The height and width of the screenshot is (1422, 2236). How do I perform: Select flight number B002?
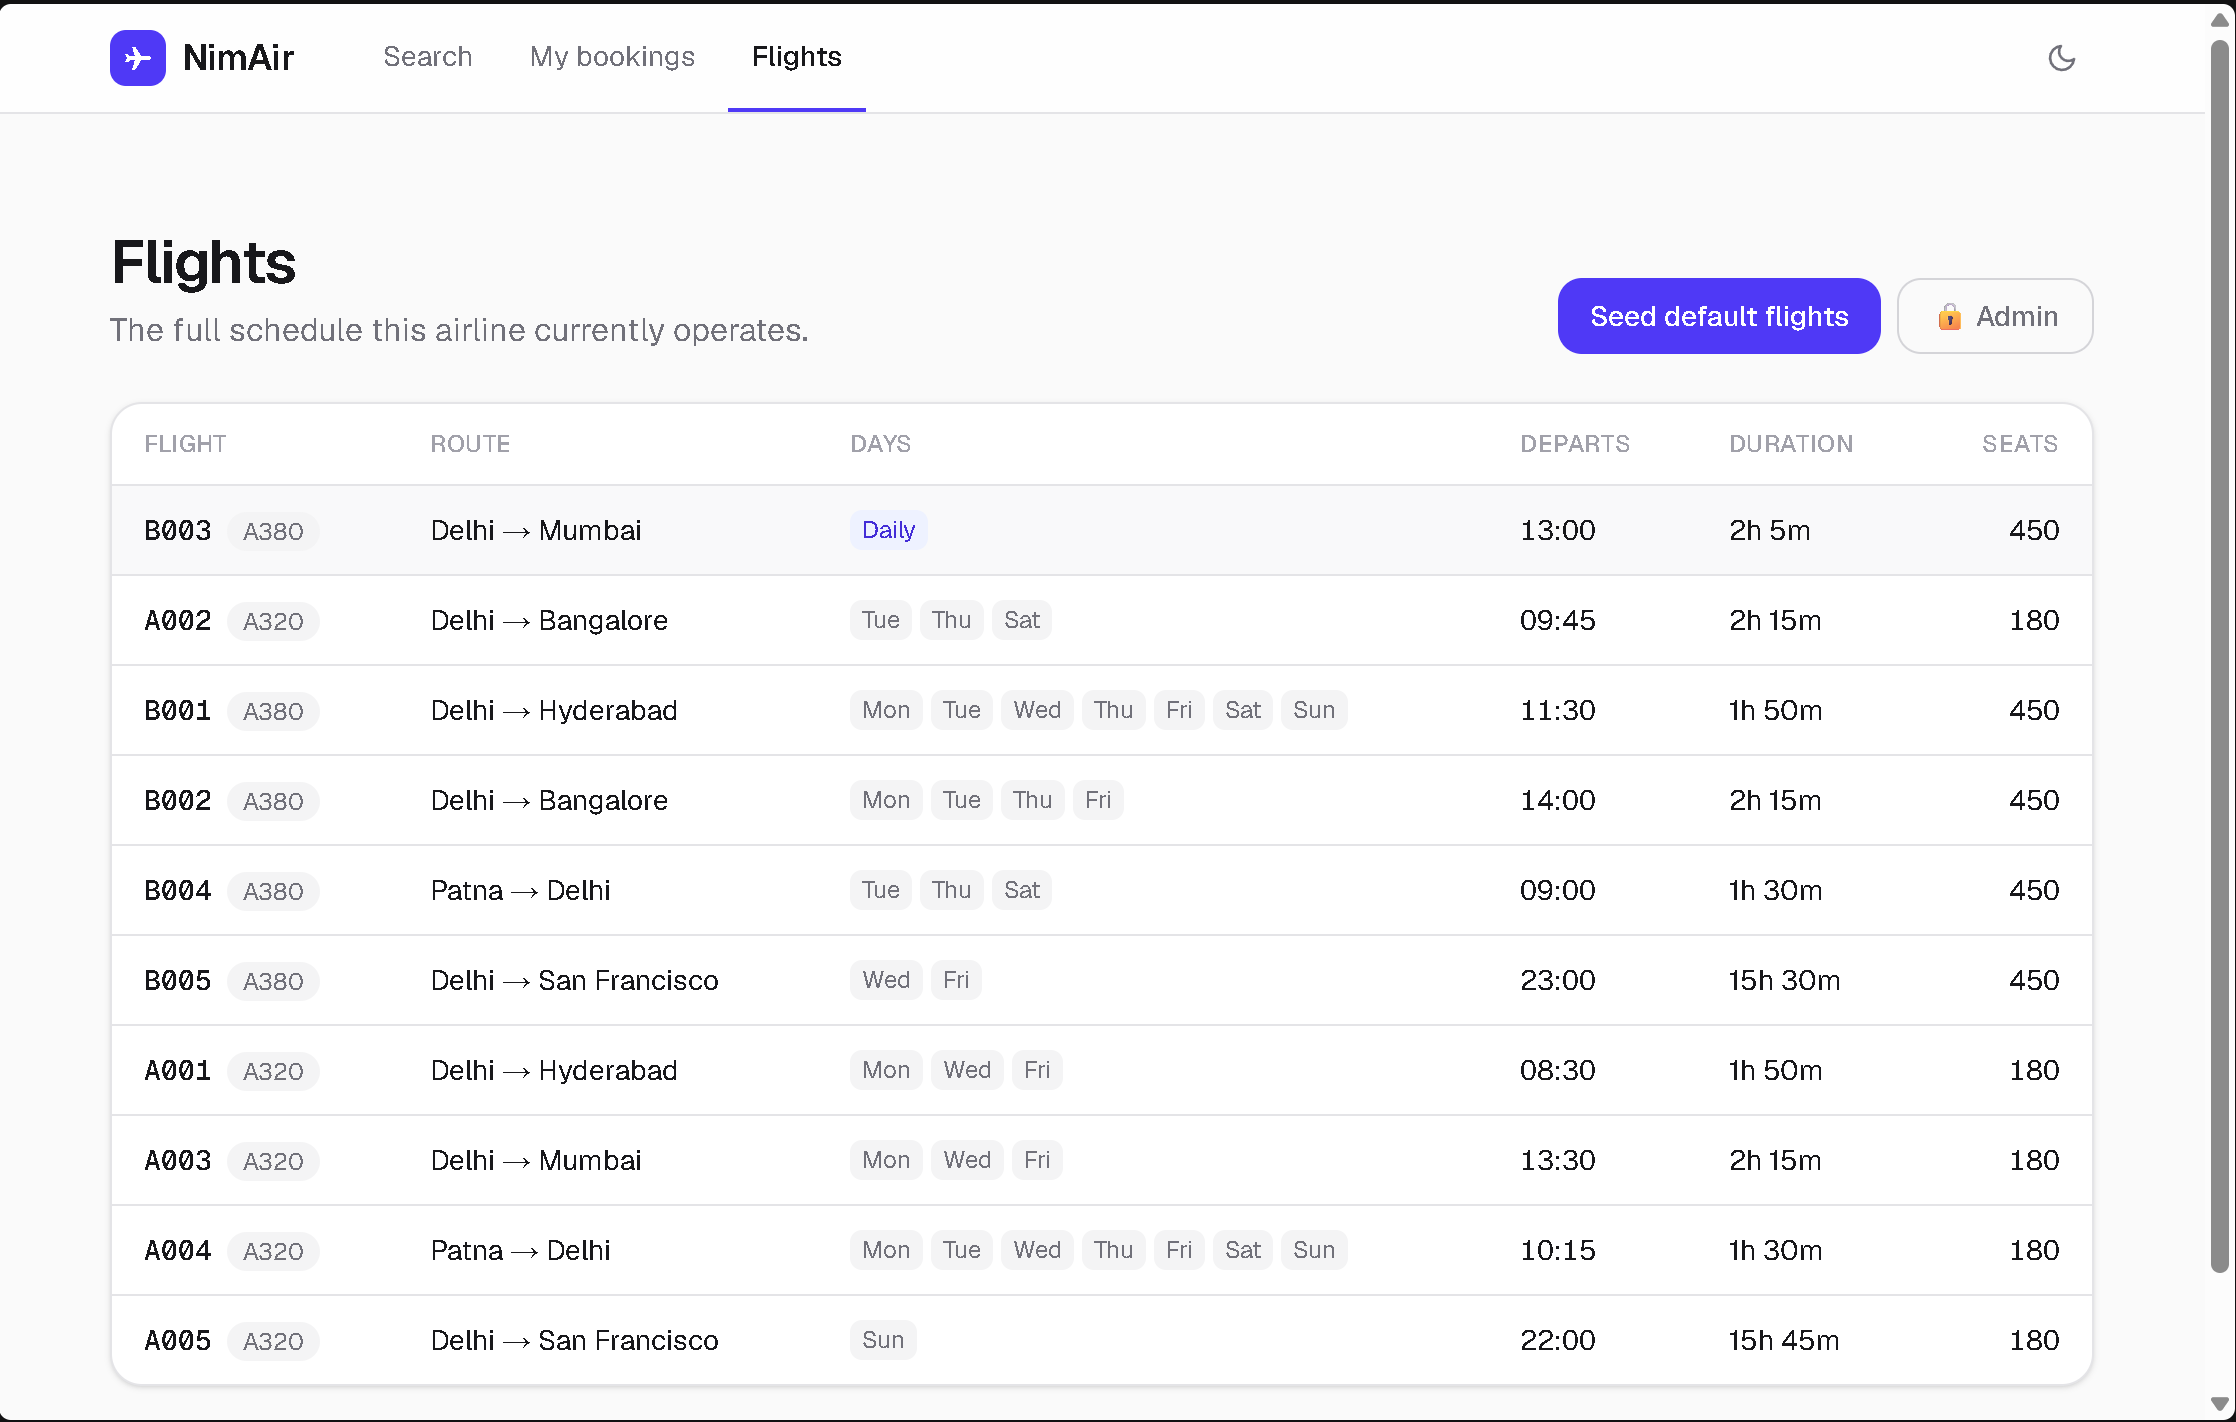click(178, 800)
